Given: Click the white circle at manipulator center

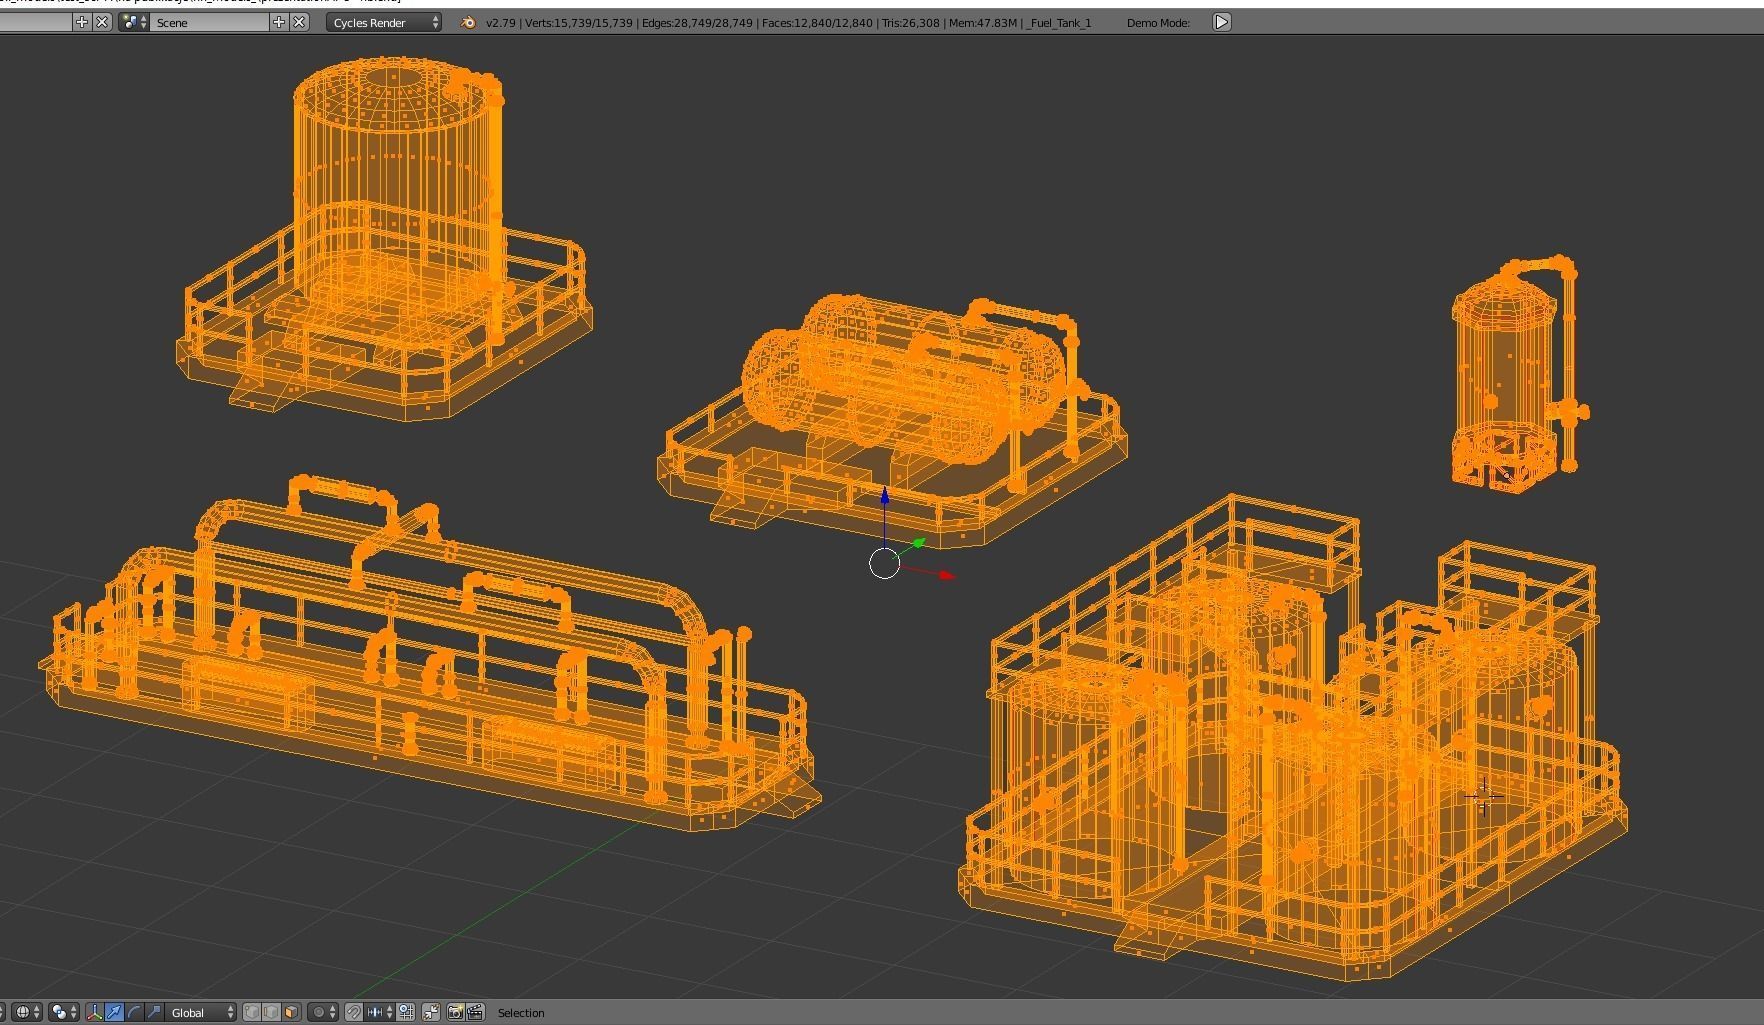Looking at the screenshot, I should click(x=884, y=564).
